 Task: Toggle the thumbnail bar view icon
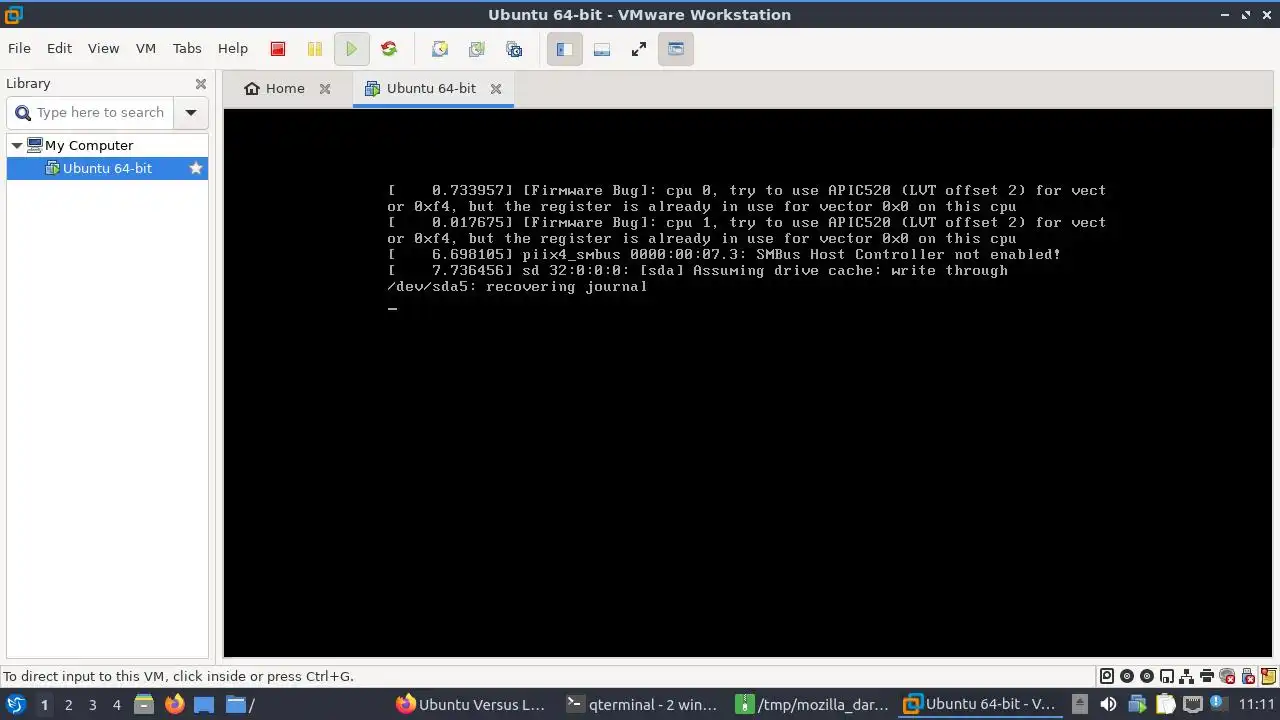[602, 49]
